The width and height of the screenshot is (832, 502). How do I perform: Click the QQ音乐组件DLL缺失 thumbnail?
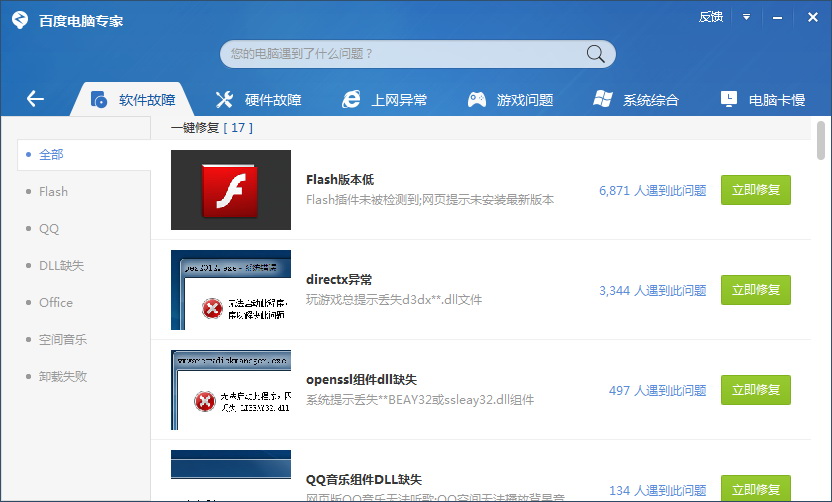[x=231, y=475]
